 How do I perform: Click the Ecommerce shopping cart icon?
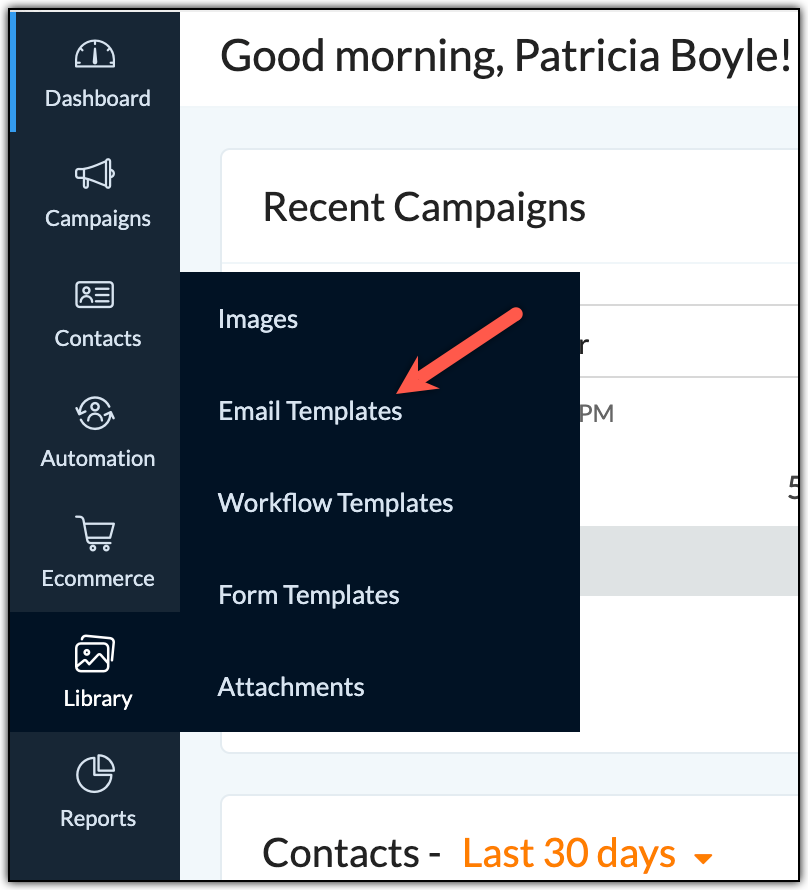click(97, 533)
